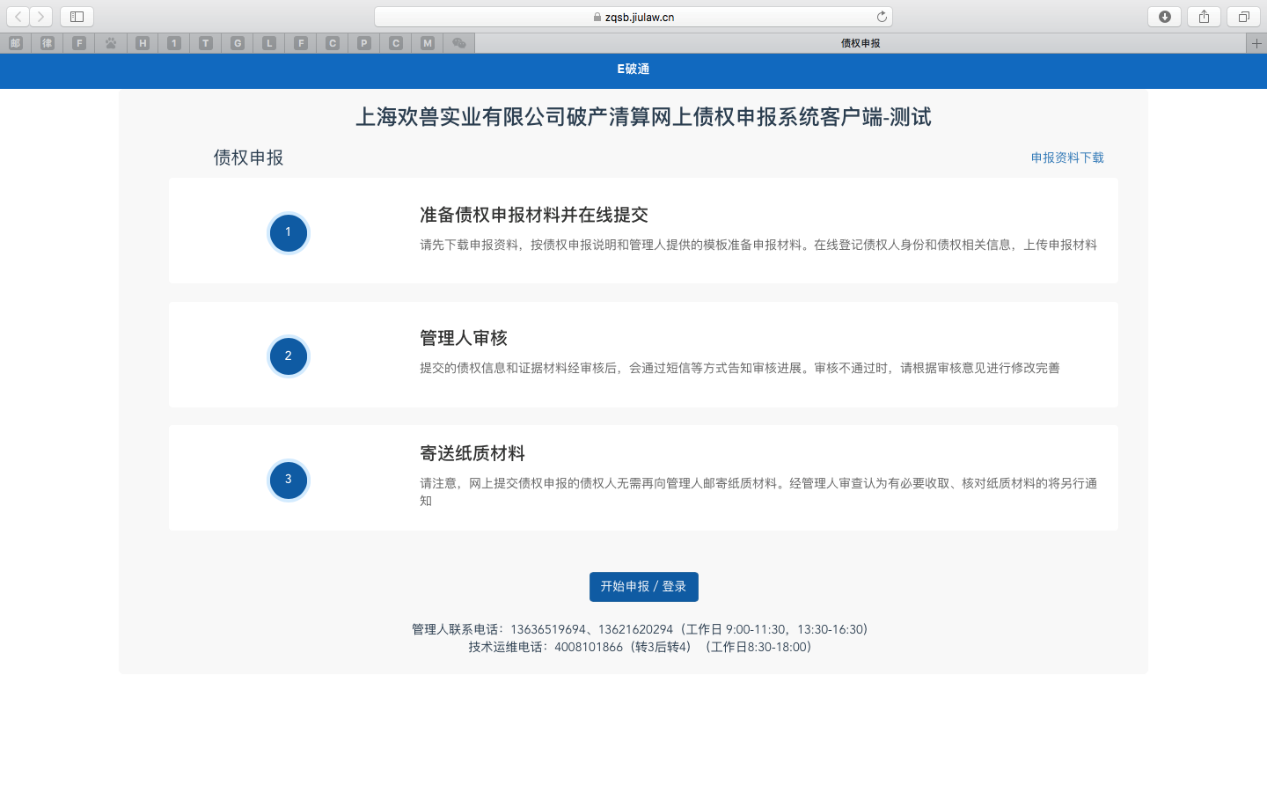Click the 开始申报 / 登录 button
Screen dimensions: 1267x792
click(643, 587)
